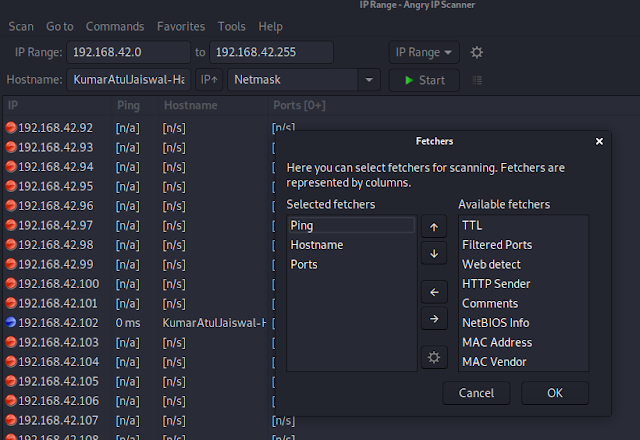
Task: Select Filtered Ports in Available fetchers
Action: pos(523,245)
